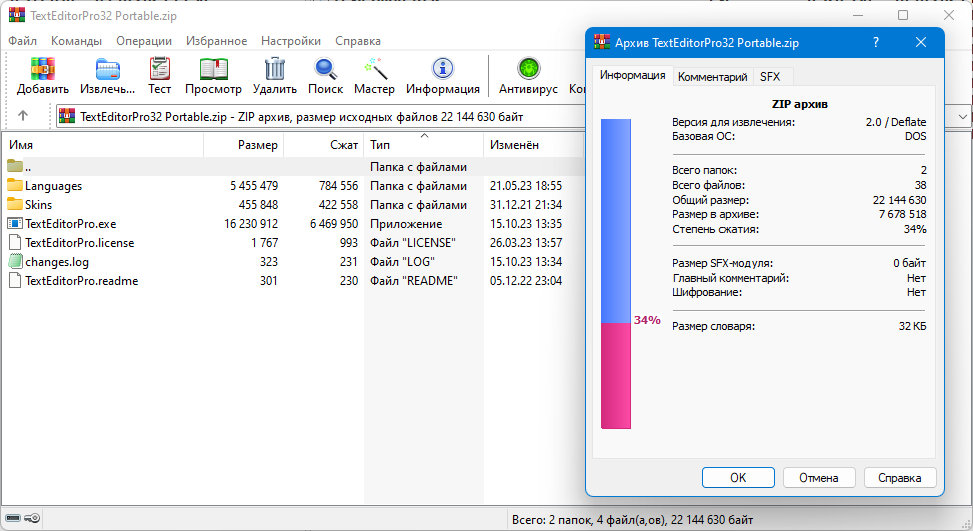Click the Степень сжатия 34% value
The height and width of the screenshot is (531, 973).
point(915,229)
